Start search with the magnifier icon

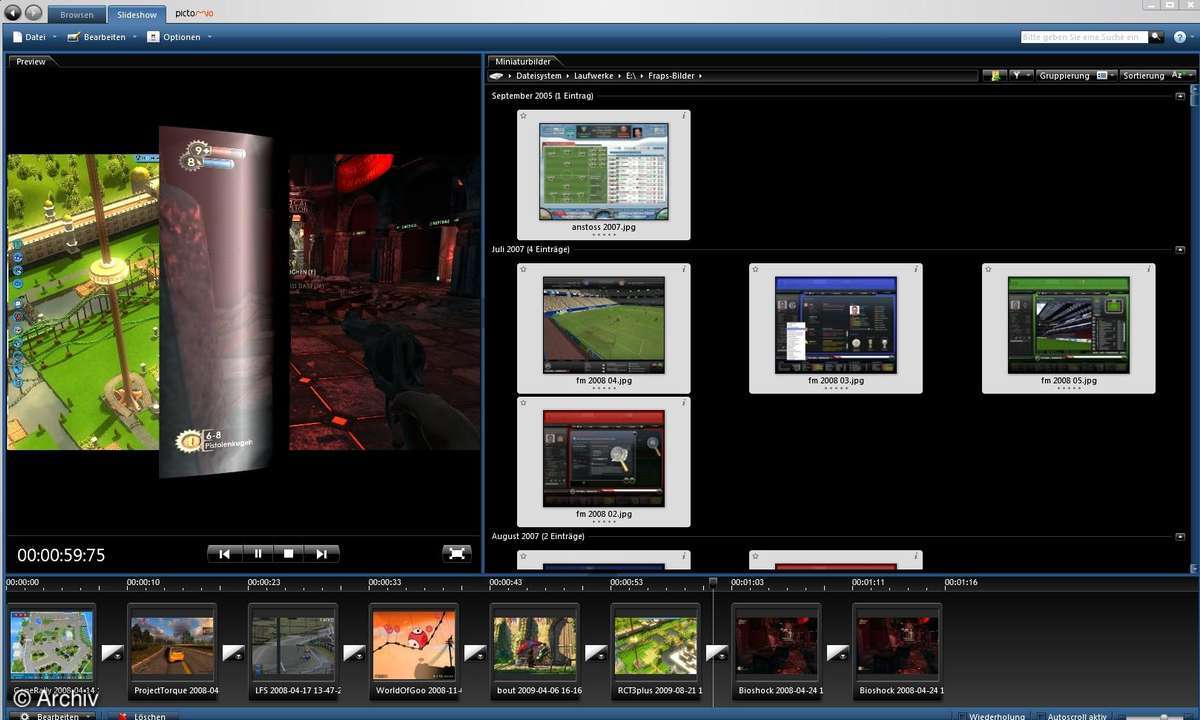tap(1156, 37)
